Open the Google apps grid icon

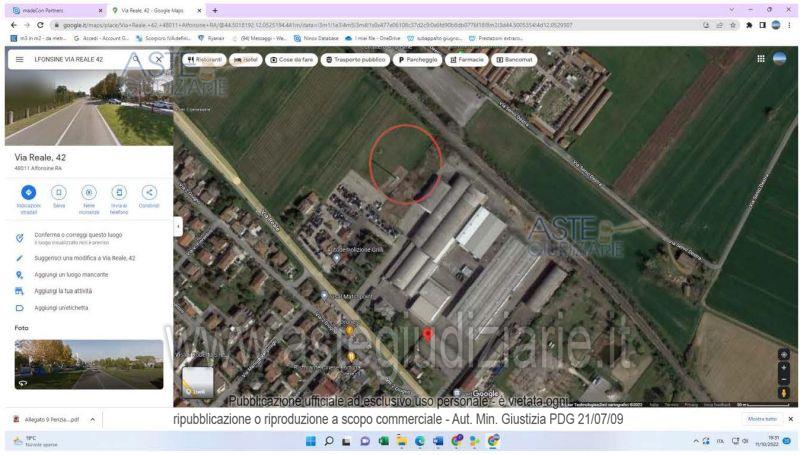[x=760, y=59]
